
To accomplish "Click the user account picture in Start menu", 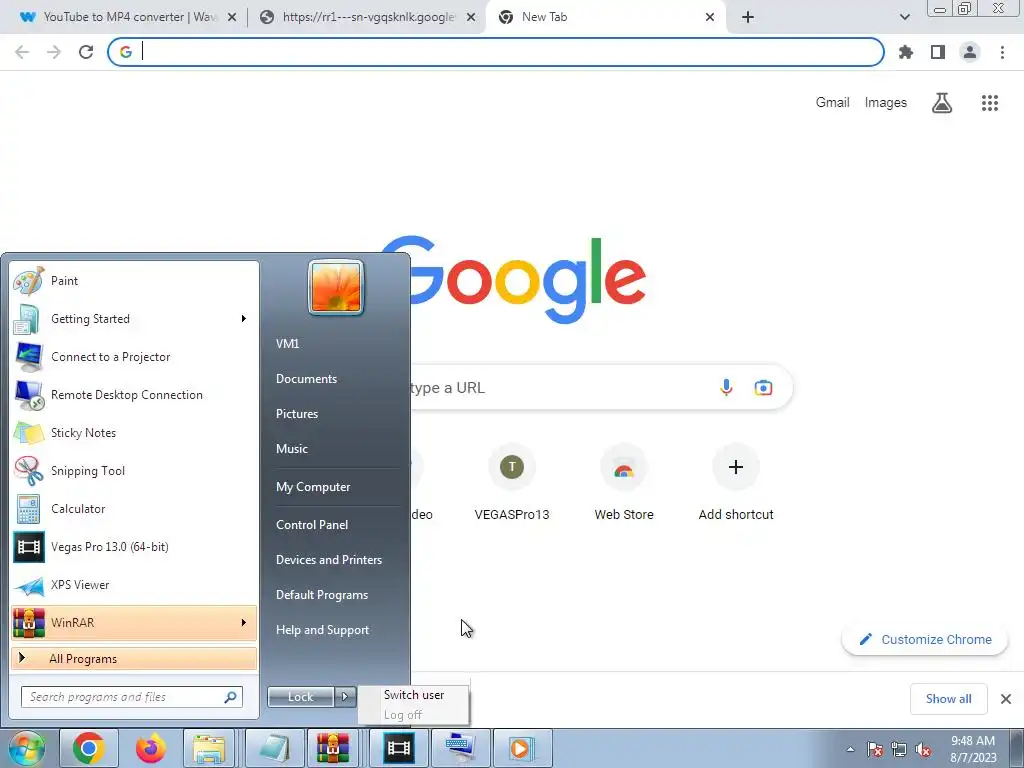I will coord(336,287).
